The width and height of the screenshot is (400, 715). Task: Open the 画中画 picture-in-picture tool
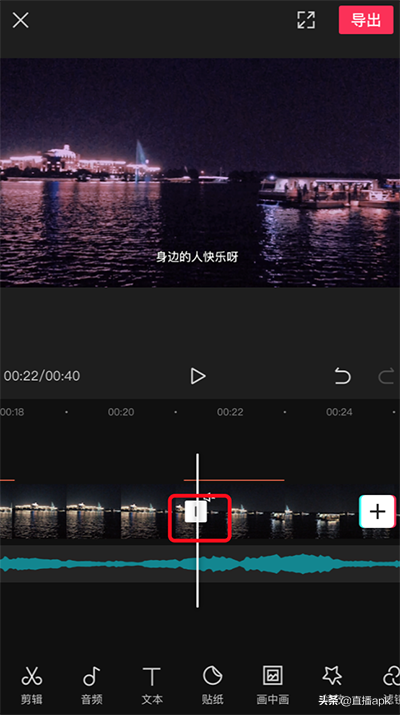point(272,684)
